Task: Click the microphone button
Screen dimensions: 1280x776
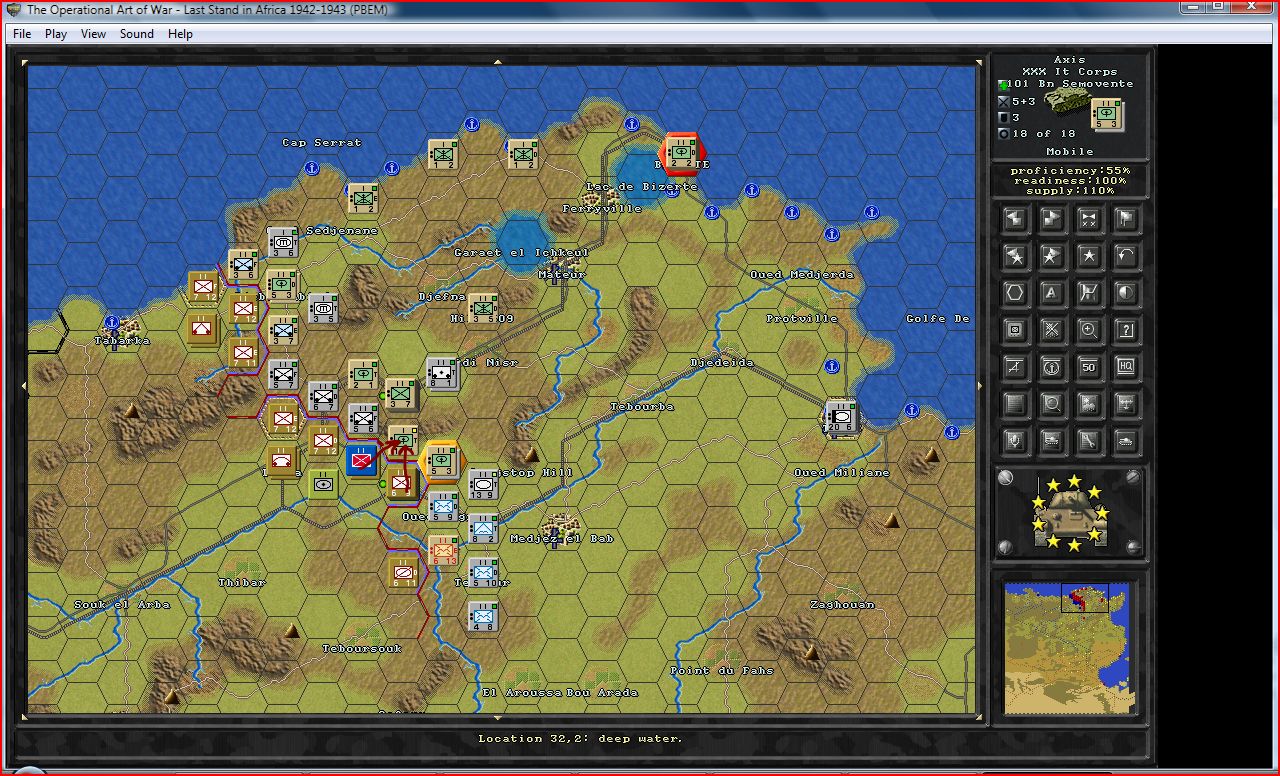Action: (1015, 440)
